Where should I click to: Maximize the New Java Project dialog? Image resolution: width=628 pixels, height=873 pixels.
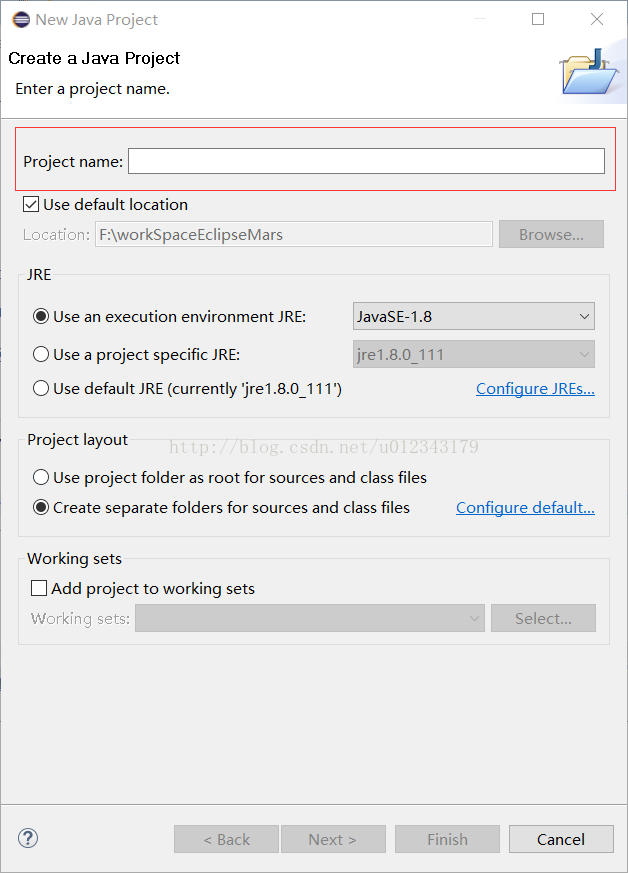click(x=538, y=19)
